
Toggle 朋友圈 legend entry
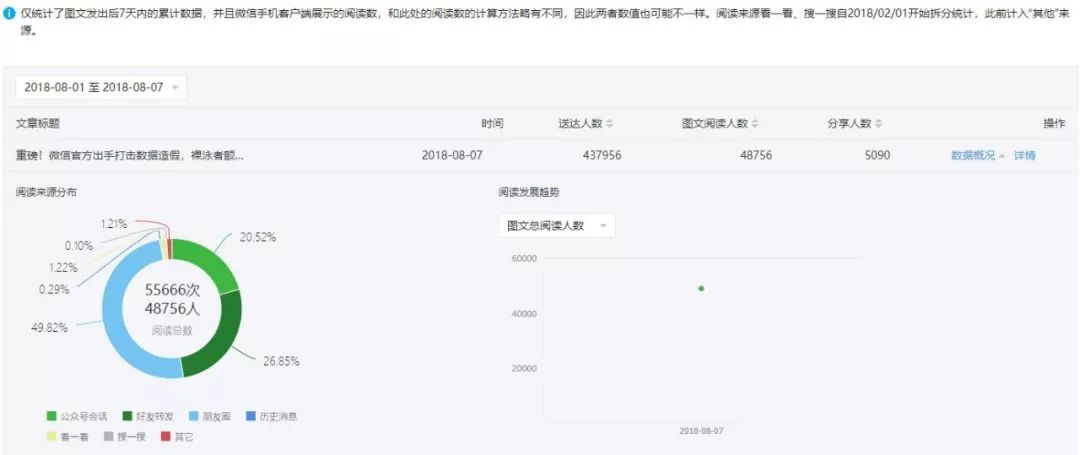point(210,416)
